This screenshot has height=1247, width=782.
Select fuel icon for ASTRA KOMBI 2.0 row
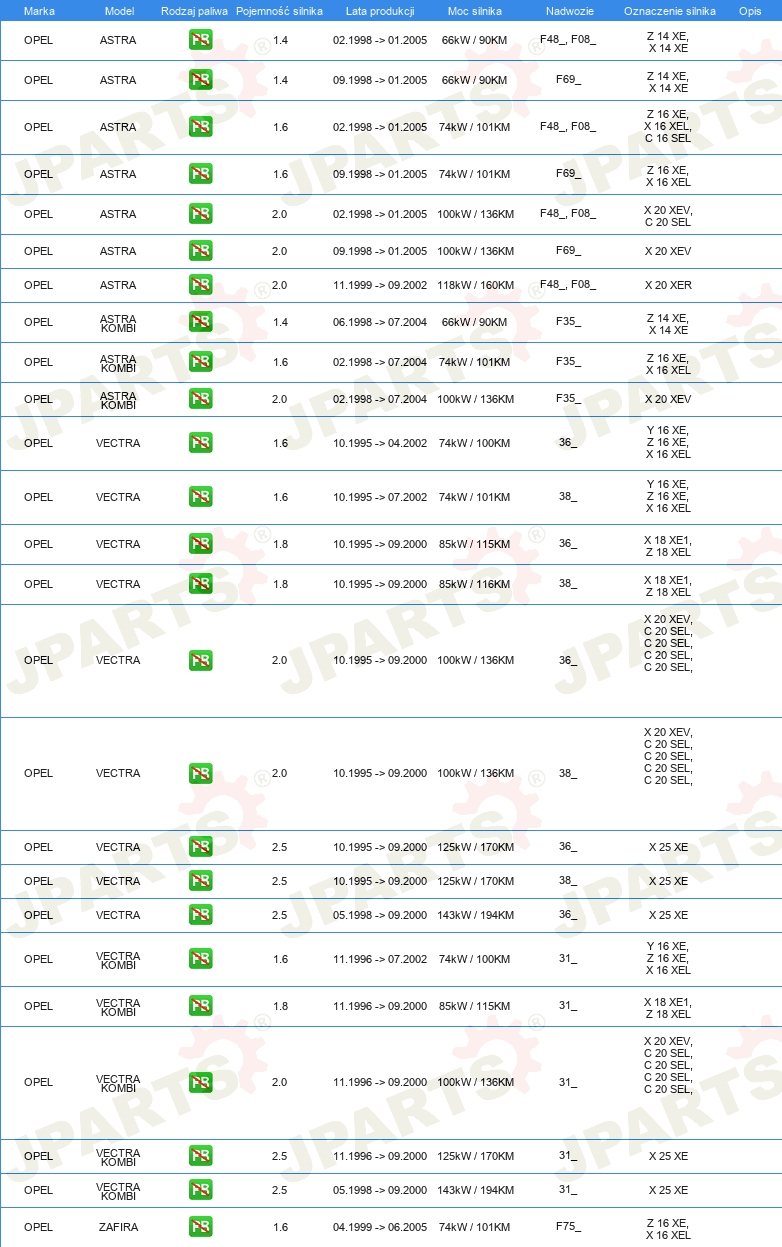pos(200,399)
